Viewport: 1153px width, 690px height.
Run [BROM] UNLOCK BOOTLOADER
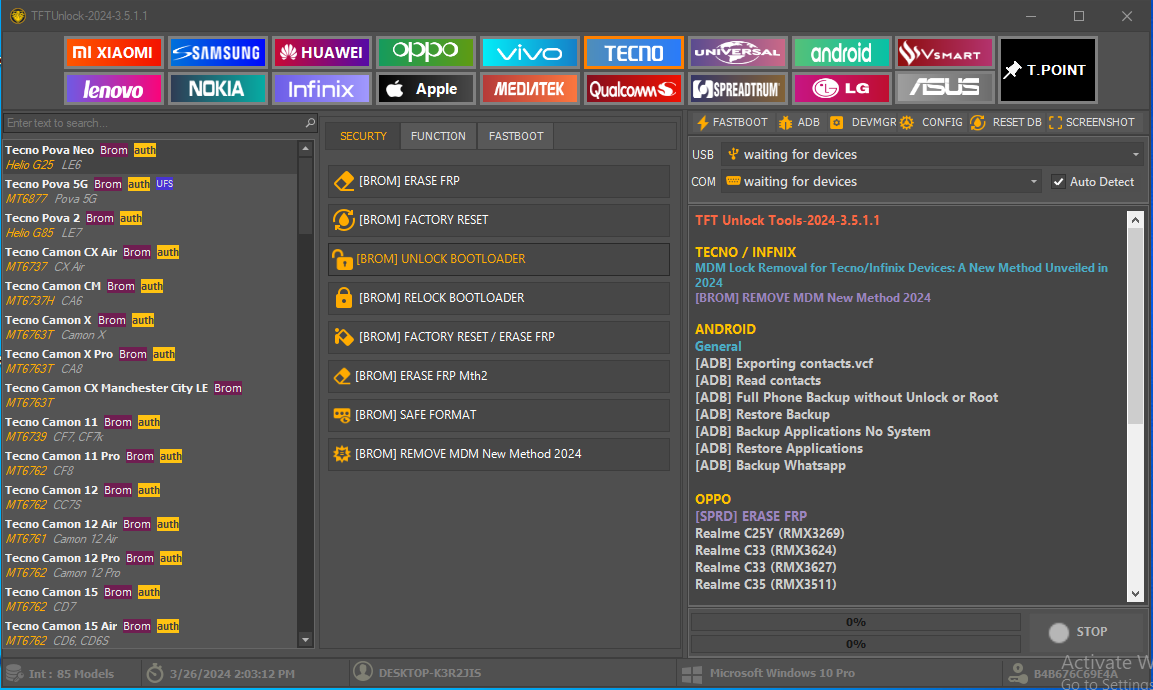499,259
